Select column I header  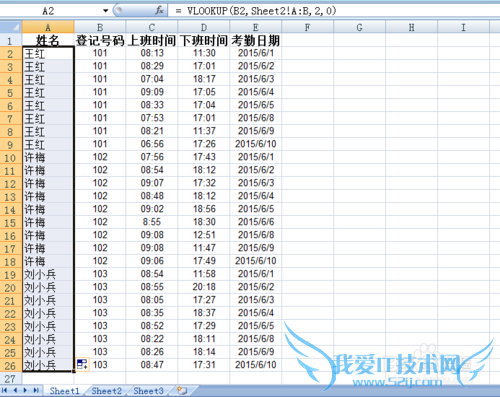[464, 27]
